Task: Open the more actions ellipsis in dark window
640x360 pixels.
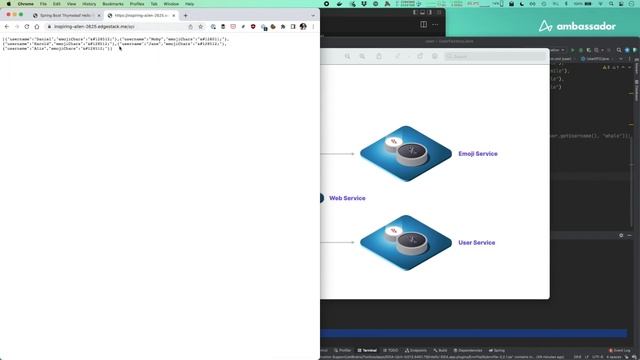Action: 436,24
